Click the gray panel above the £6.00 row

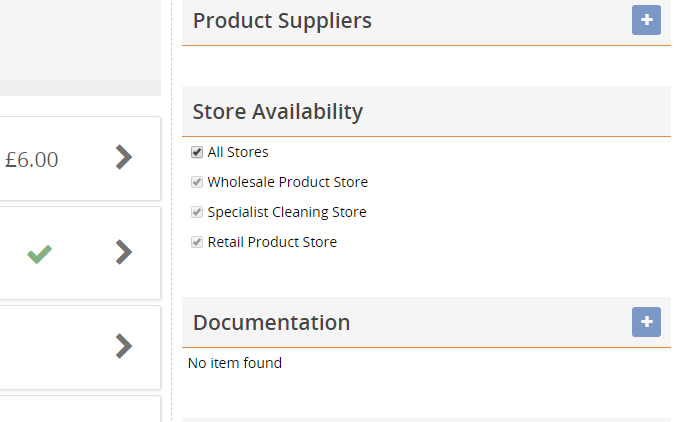80,40
